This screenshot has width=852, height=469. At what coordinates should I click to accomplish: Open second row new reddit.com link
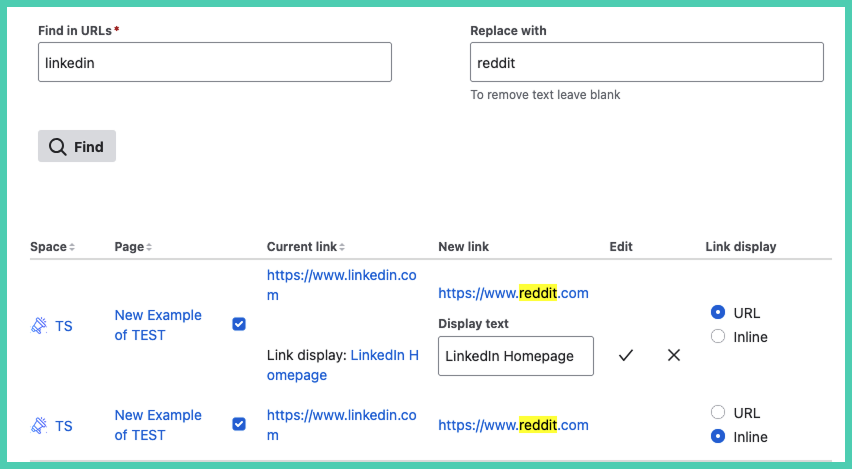[513, 425]
